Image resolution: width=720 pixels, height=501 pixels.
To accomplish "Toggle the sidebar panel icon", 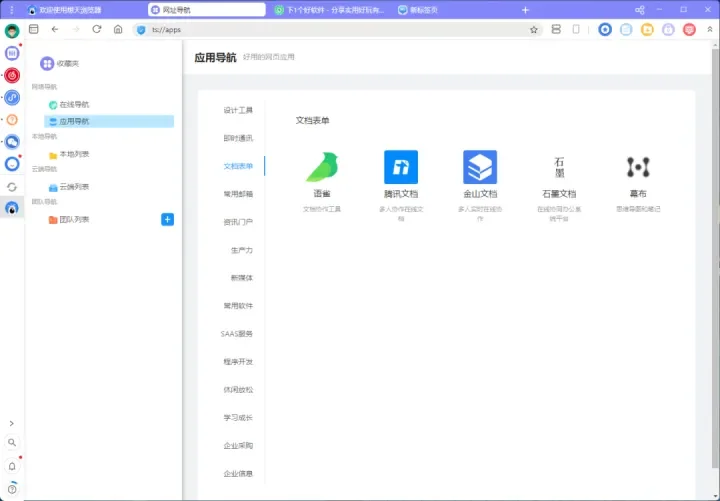I will click(34, 29).
